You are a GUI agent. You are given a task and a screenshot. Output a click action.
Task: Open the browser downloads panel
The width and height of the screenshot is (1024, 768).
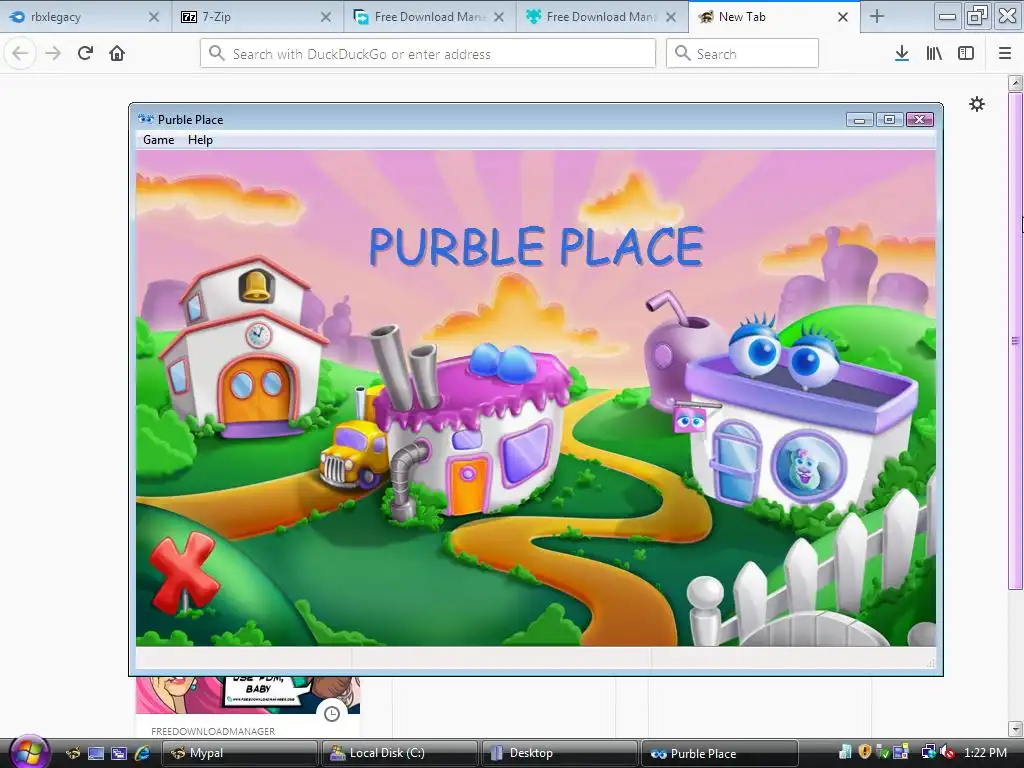902,54
